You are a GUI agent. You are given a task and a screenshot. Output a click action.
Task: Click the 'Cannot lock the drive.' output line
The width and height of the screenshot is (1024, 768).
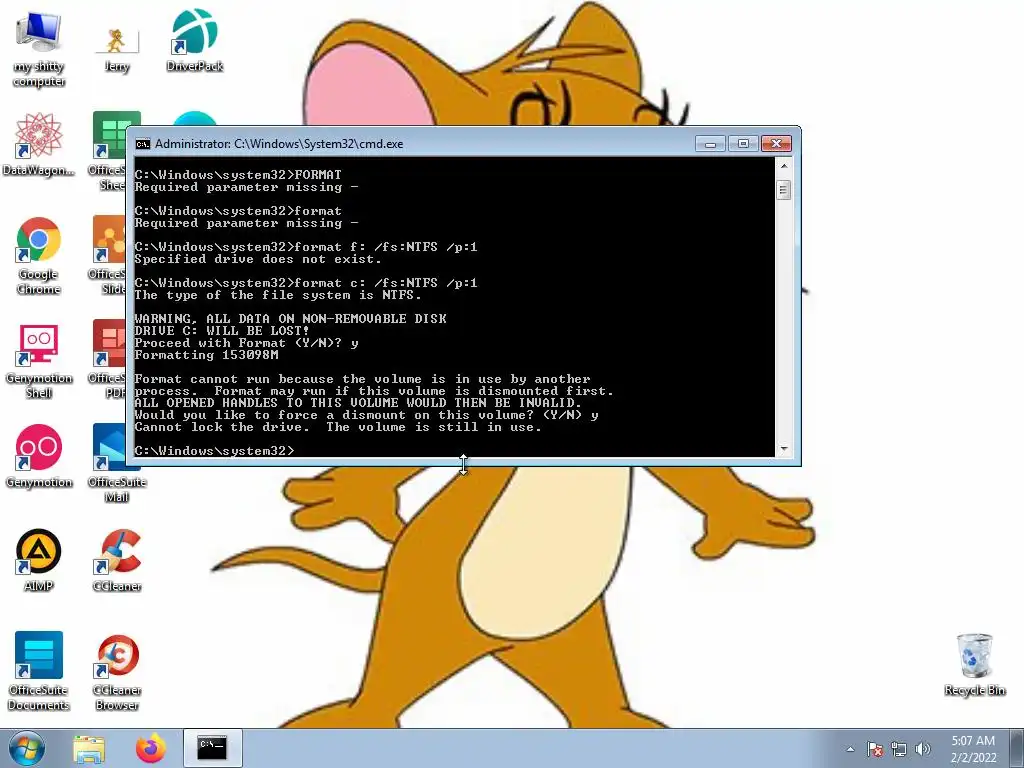point(338,427)
